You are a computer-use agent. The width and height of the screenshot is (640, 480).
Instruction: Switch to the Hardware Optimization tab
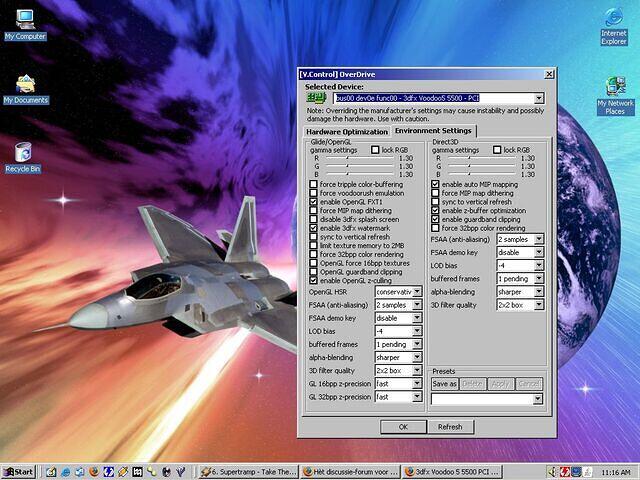pos(347,132)
